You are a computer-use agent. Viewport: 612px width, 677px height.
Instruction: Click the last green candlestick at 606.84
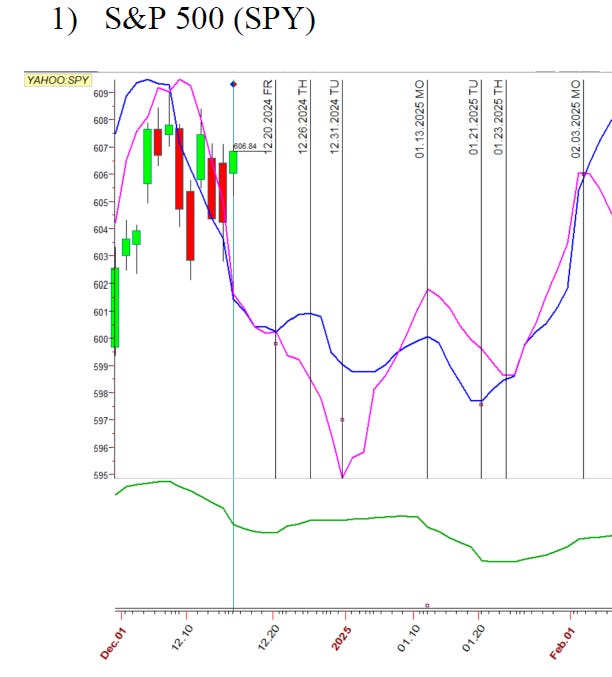[x=233, y=162]
